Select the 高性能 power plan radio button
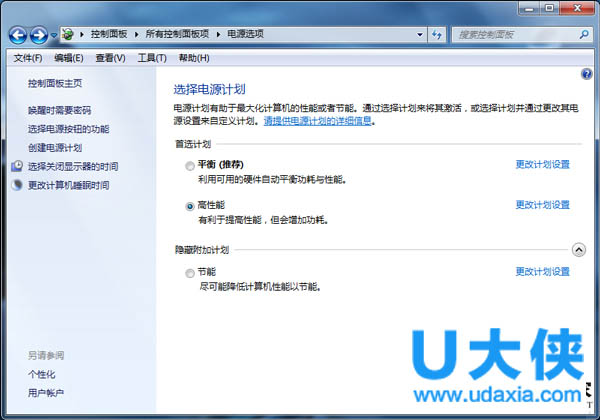Image resolution: width=600 pixels, height=420 pixels. coord(190,205)
